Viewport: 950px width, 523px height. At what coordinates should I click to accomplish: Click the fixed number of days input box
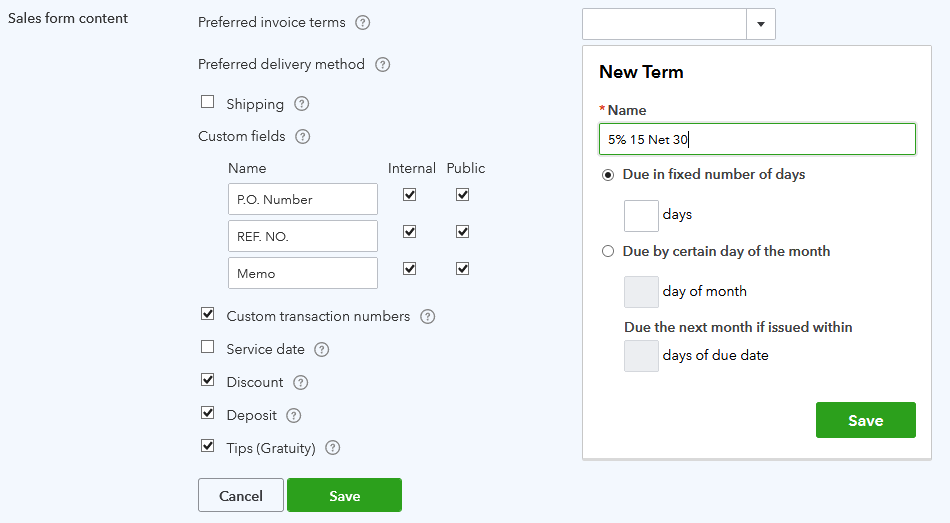click(x=641, y=216)
